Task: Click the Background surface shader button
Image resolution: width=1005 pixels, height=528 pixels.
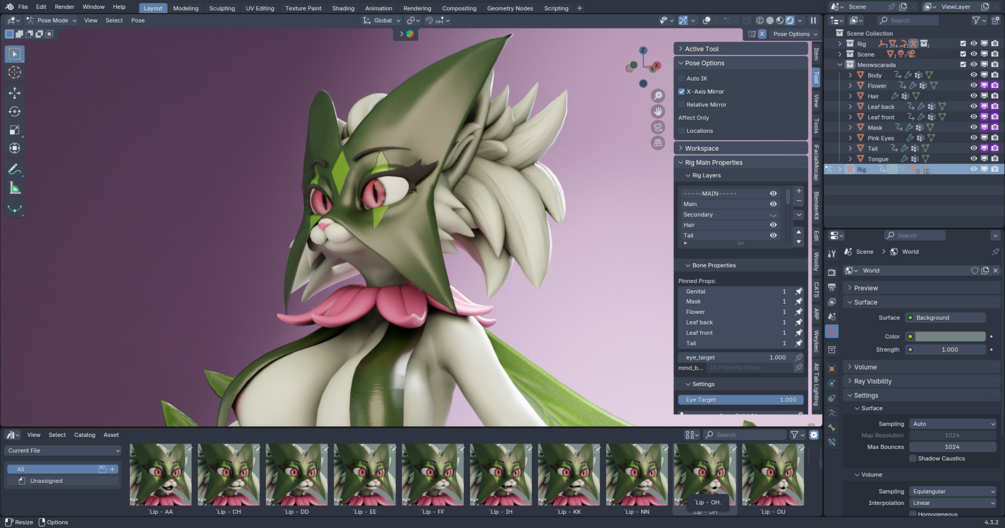Action: (x=945, y=317)
